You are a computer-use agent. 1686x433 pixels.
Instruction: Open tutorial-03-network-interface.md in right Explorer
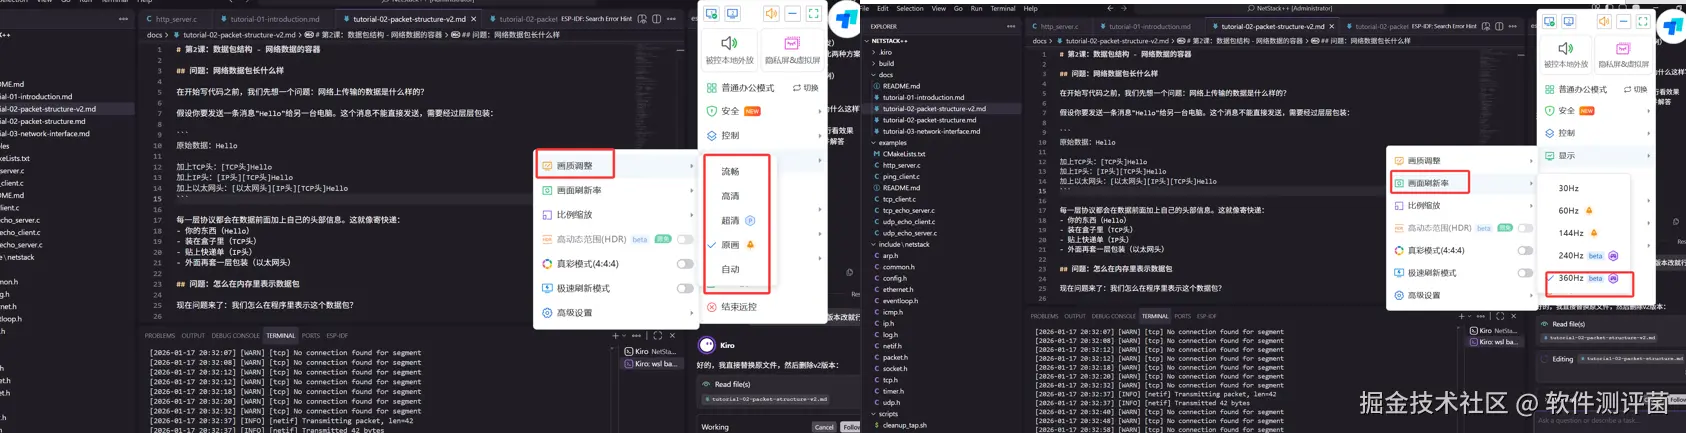point(929,131)
